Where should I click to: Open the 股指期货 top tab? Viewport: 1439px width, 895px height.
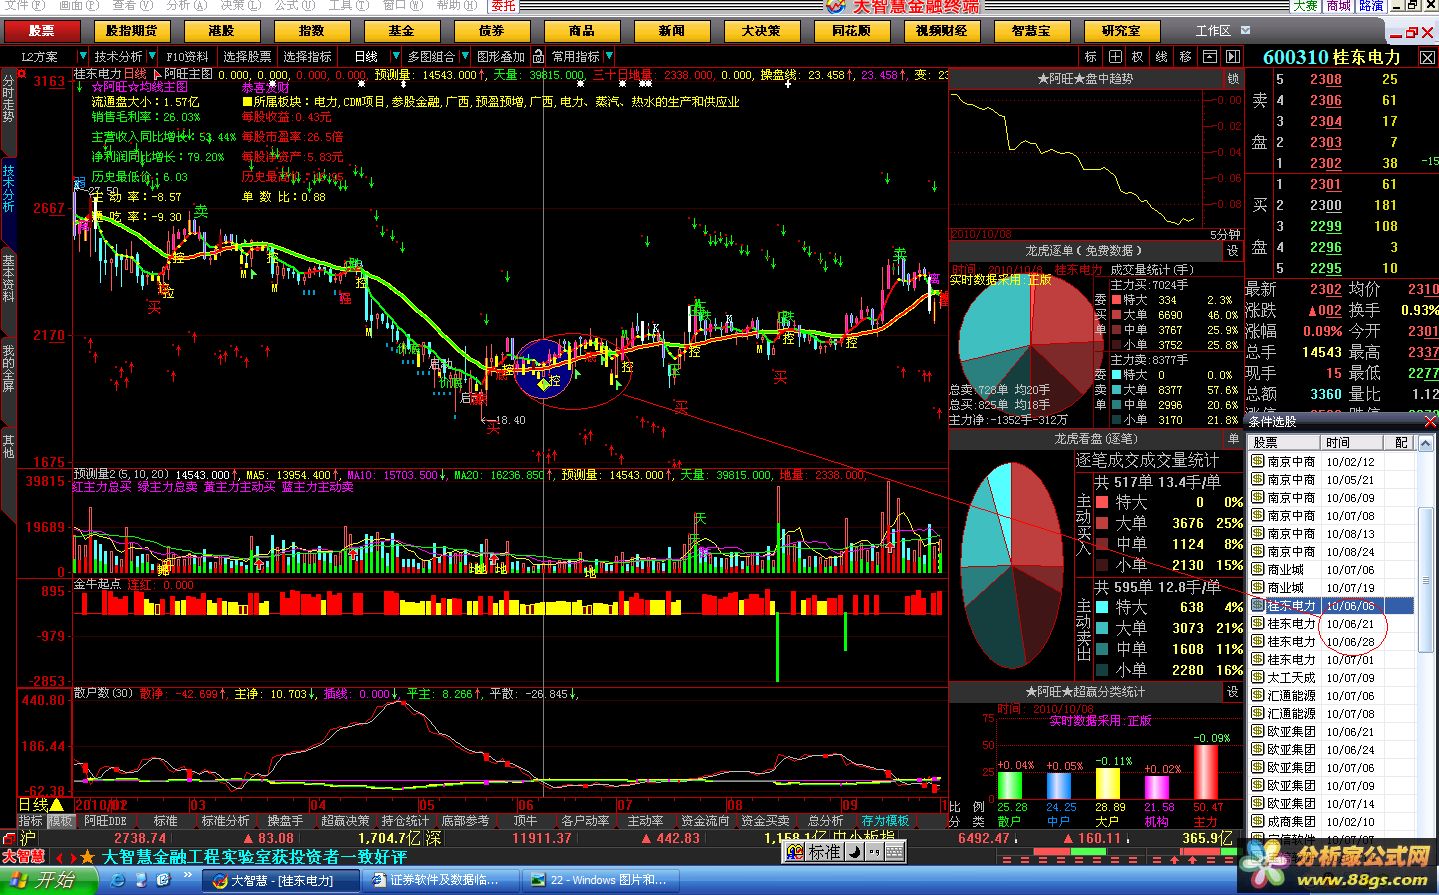coord(131,31)
